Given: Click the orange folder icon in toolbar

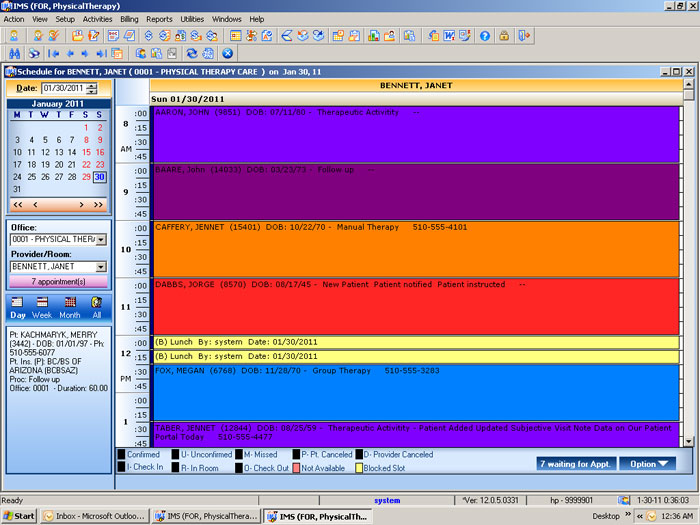Looking at the screenshot, I should pos(78,36).
